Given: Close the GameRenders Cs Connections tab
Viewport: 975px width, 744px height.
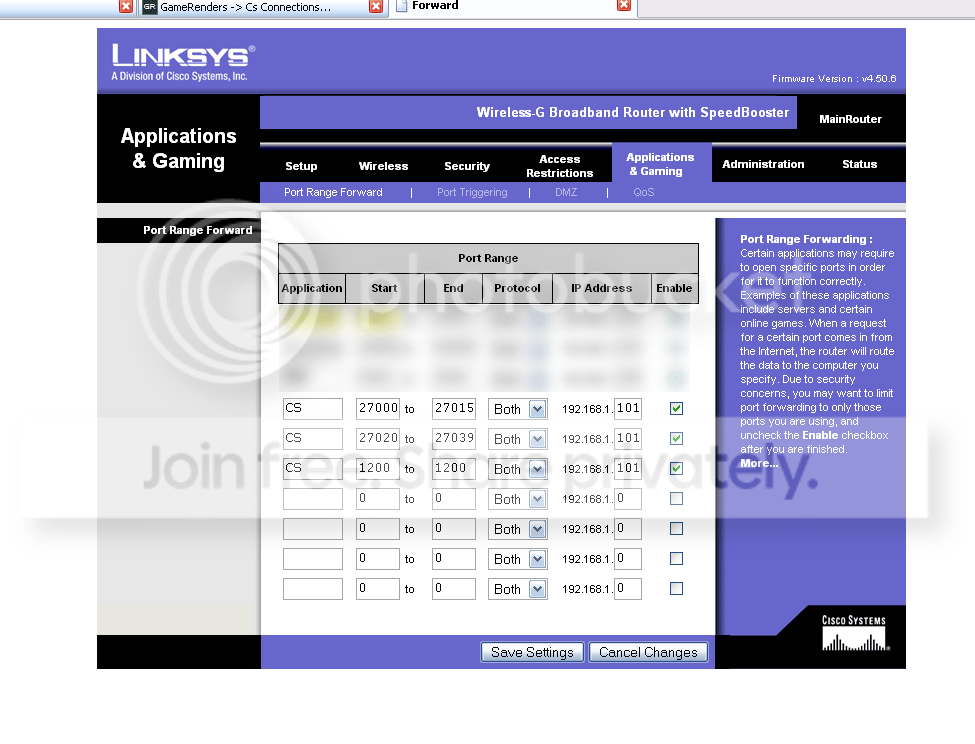Looking at the screenshot, I should (376, 6).
